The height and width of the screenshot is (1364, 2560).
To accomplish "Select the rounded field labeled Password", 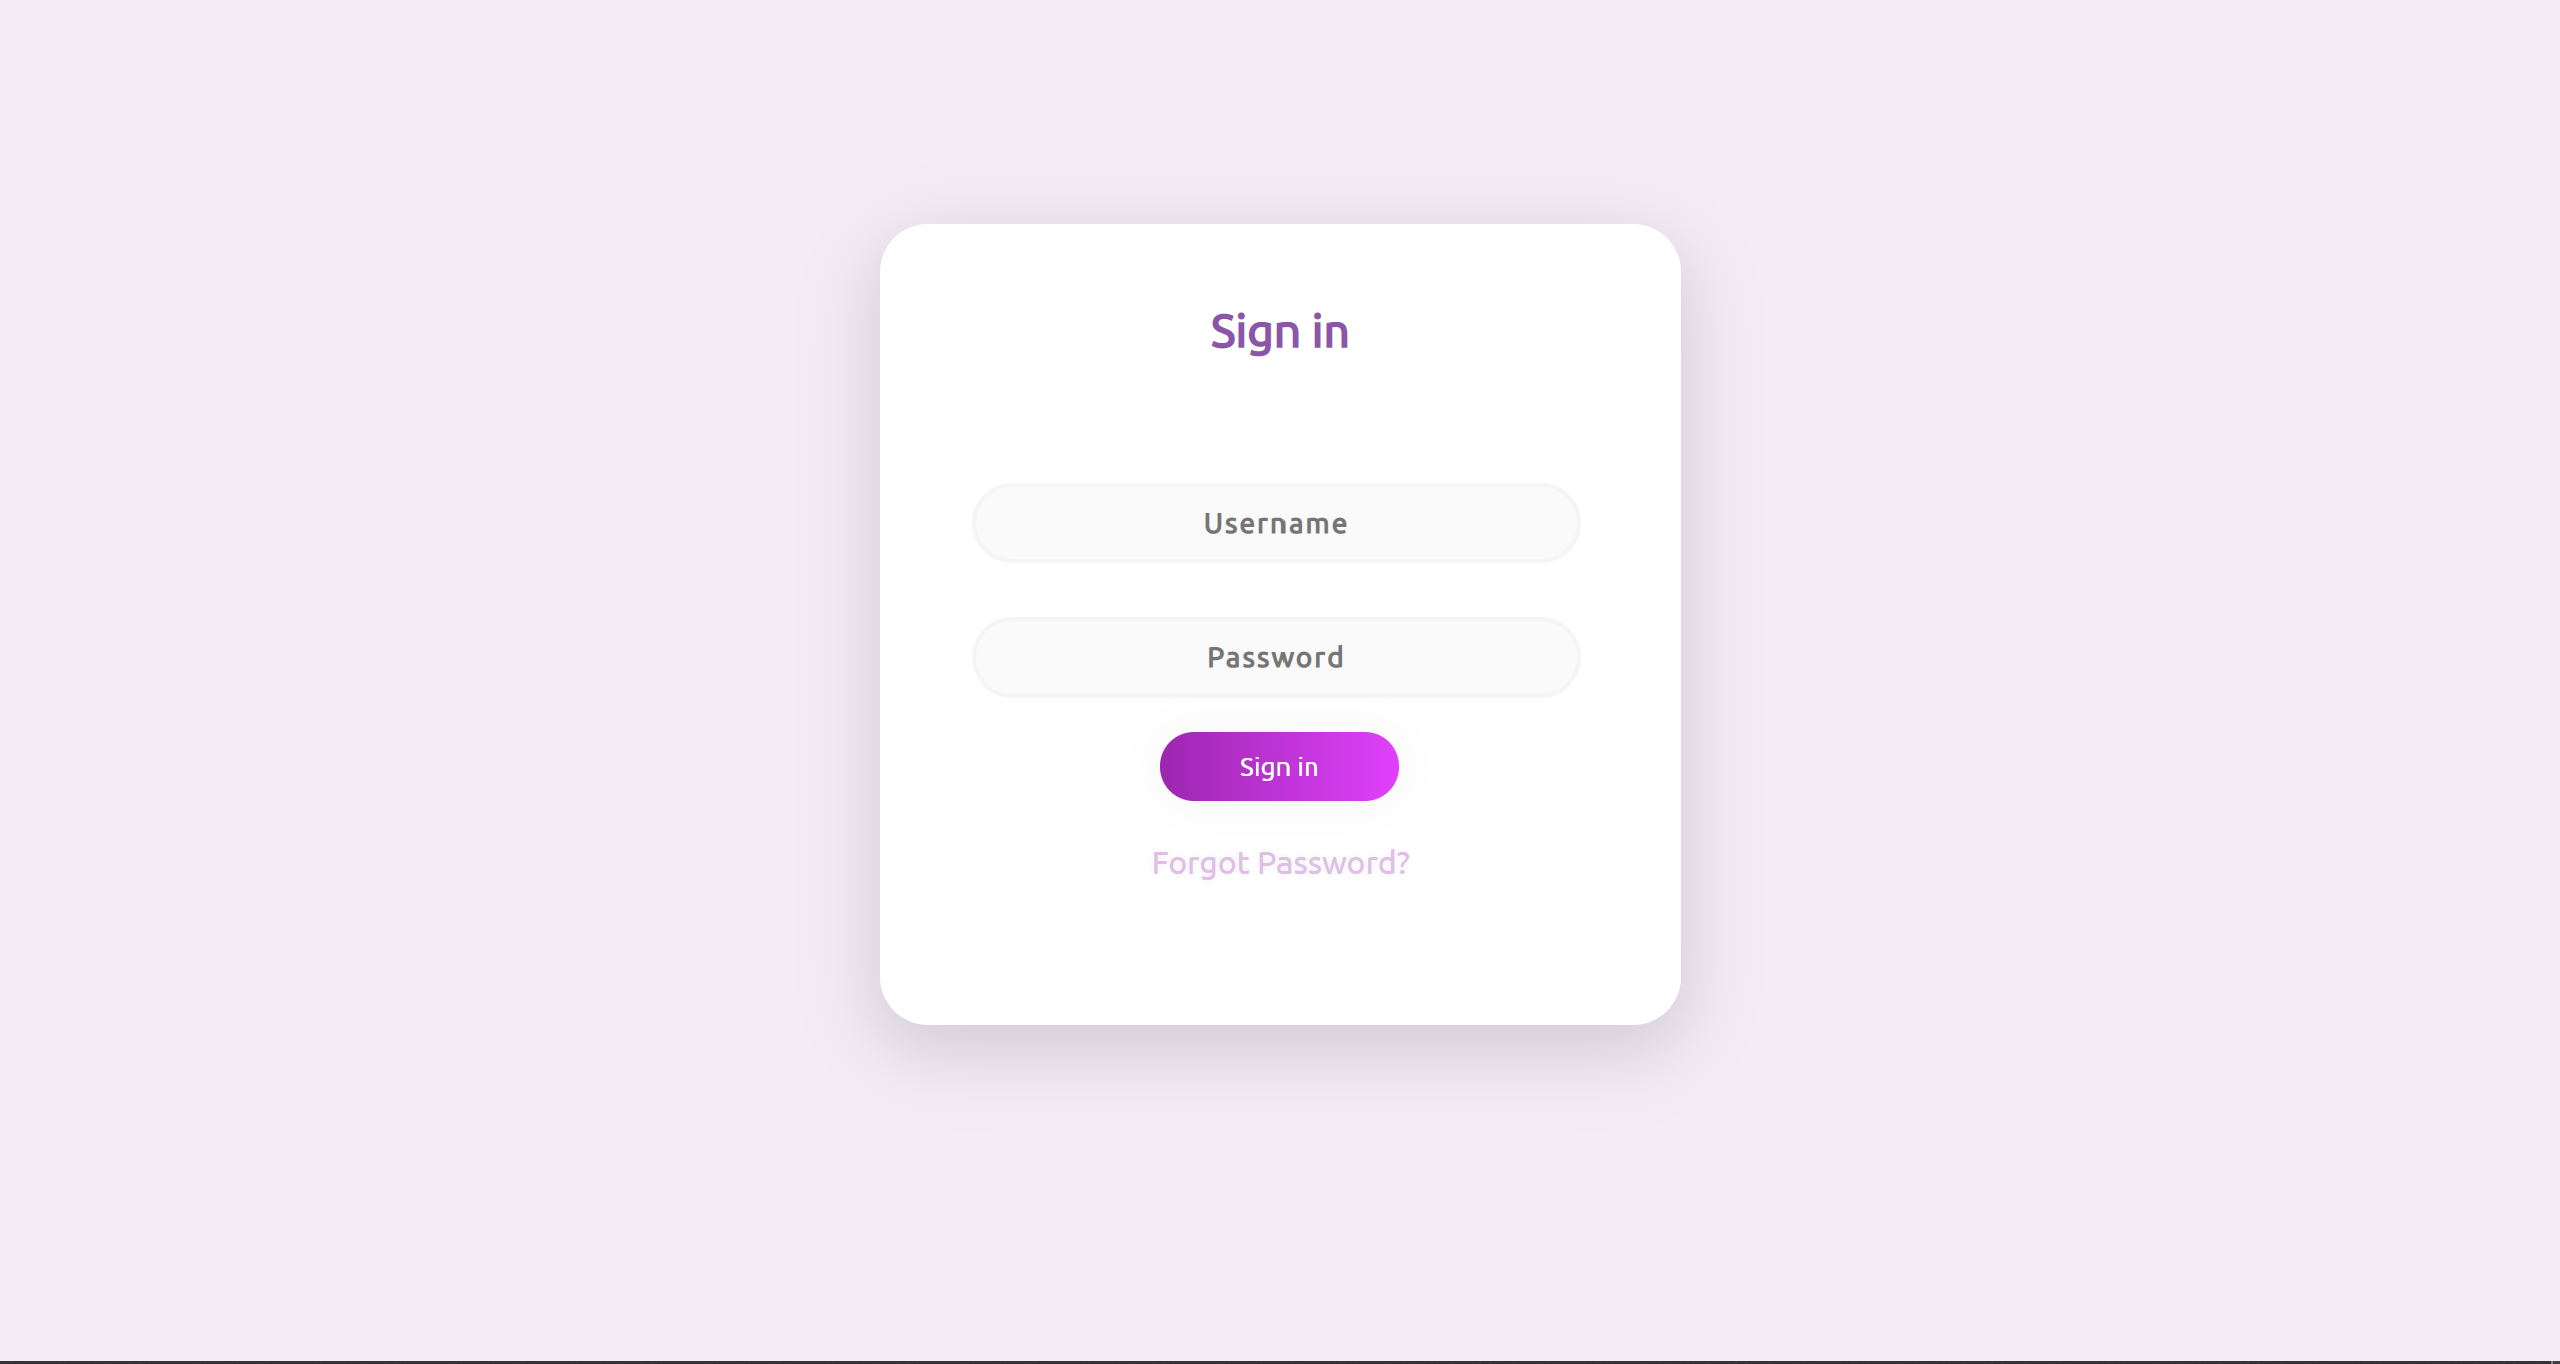I will coord(1276,657).
